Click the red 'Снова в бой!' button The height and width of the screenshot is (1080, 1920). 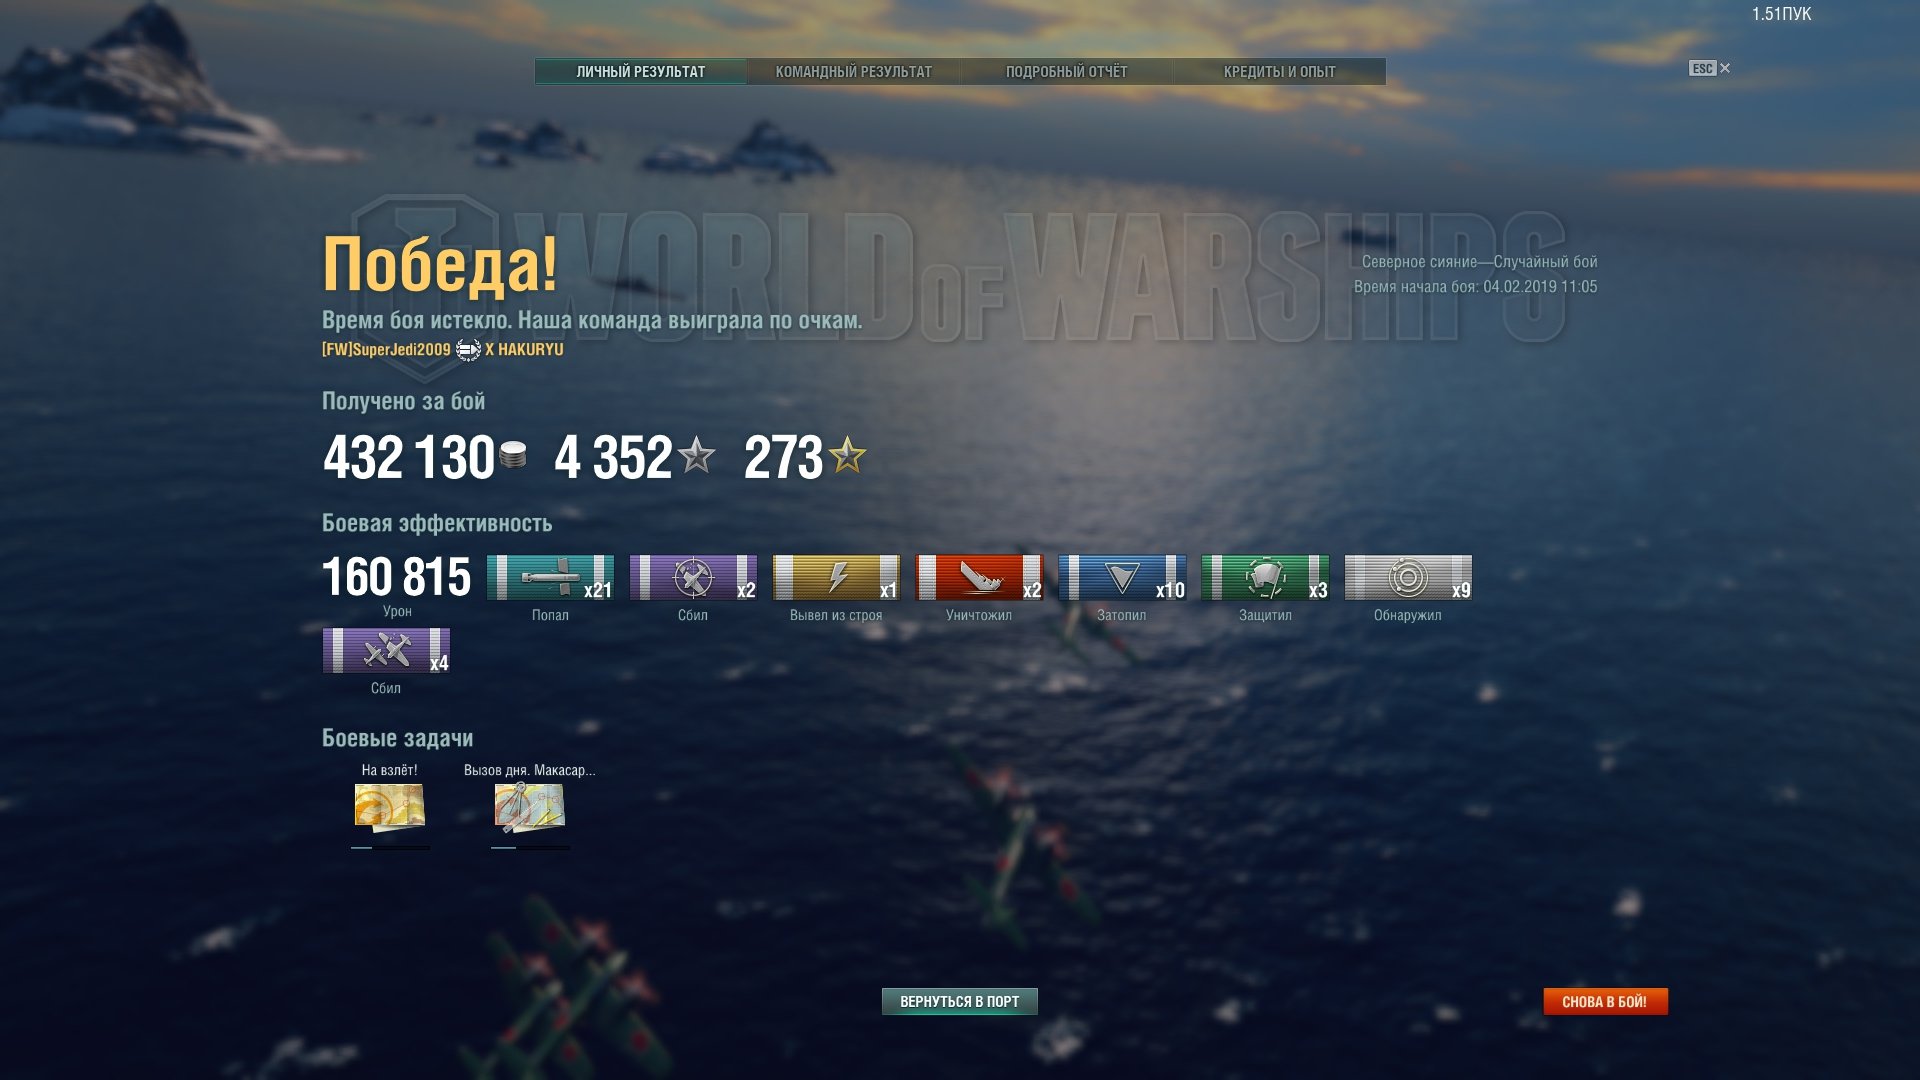click(x=1605, y=1001)
